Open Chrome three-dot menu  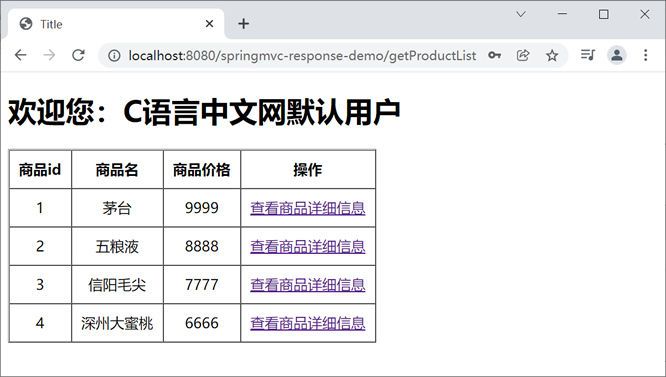[646, 55]
